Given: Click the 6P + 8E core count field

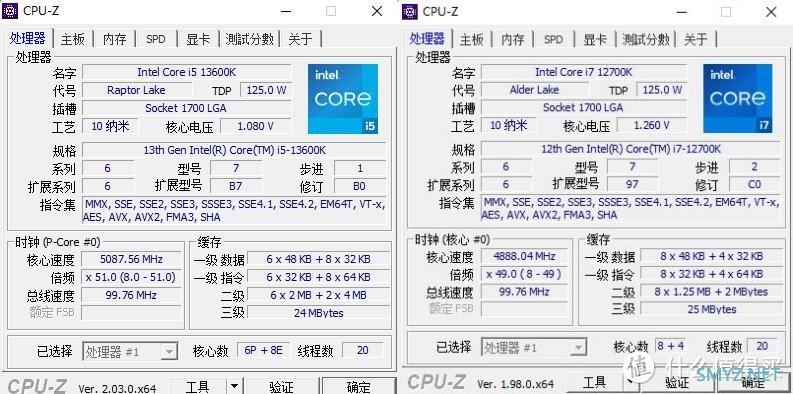Looking at the screenshot, I should coord(263,350).
